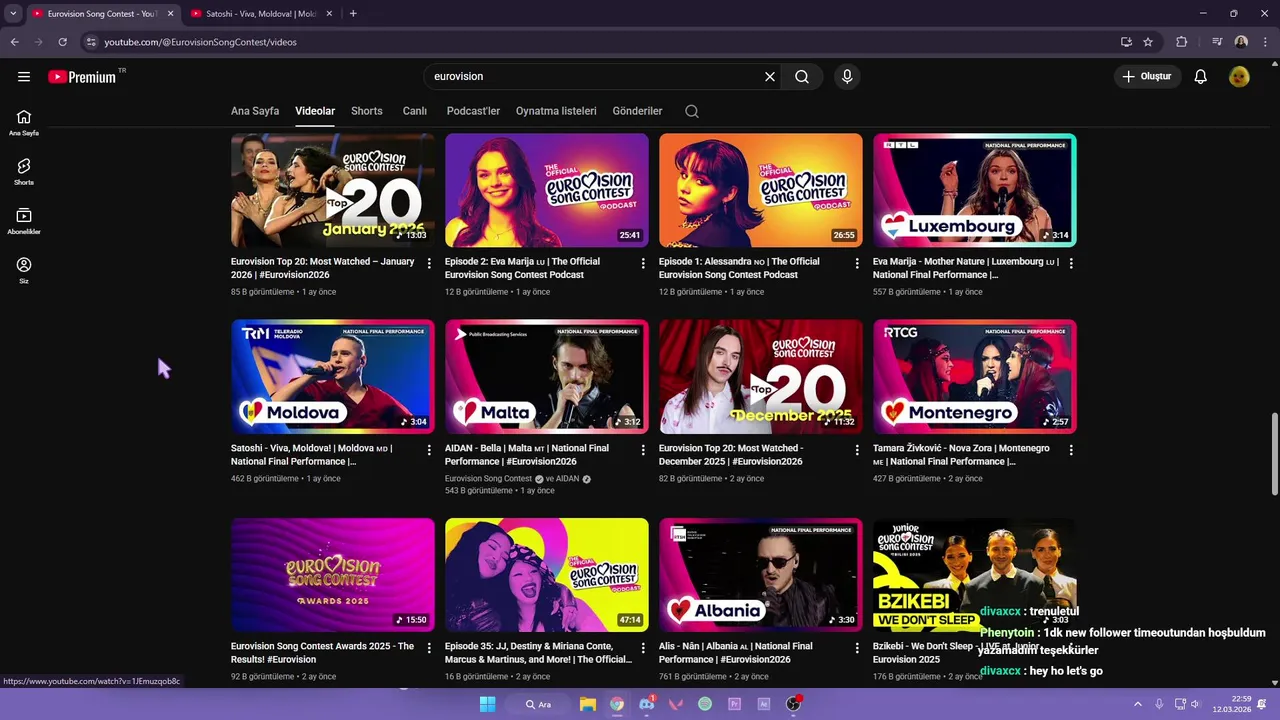This screenshot has width=1280, height=720.
Task: Open Chrome extensions puzzle icon
Action: 1182,42
